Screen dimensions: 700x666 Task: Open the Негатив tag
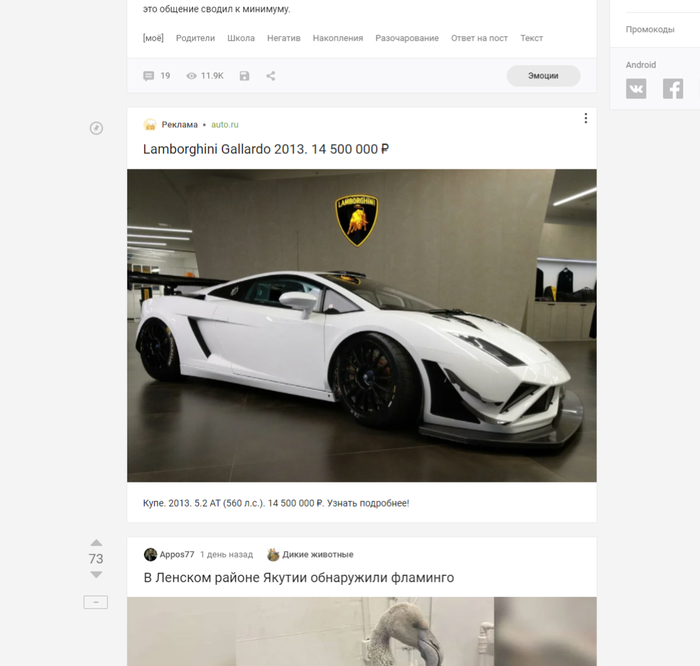pos(284,38)
